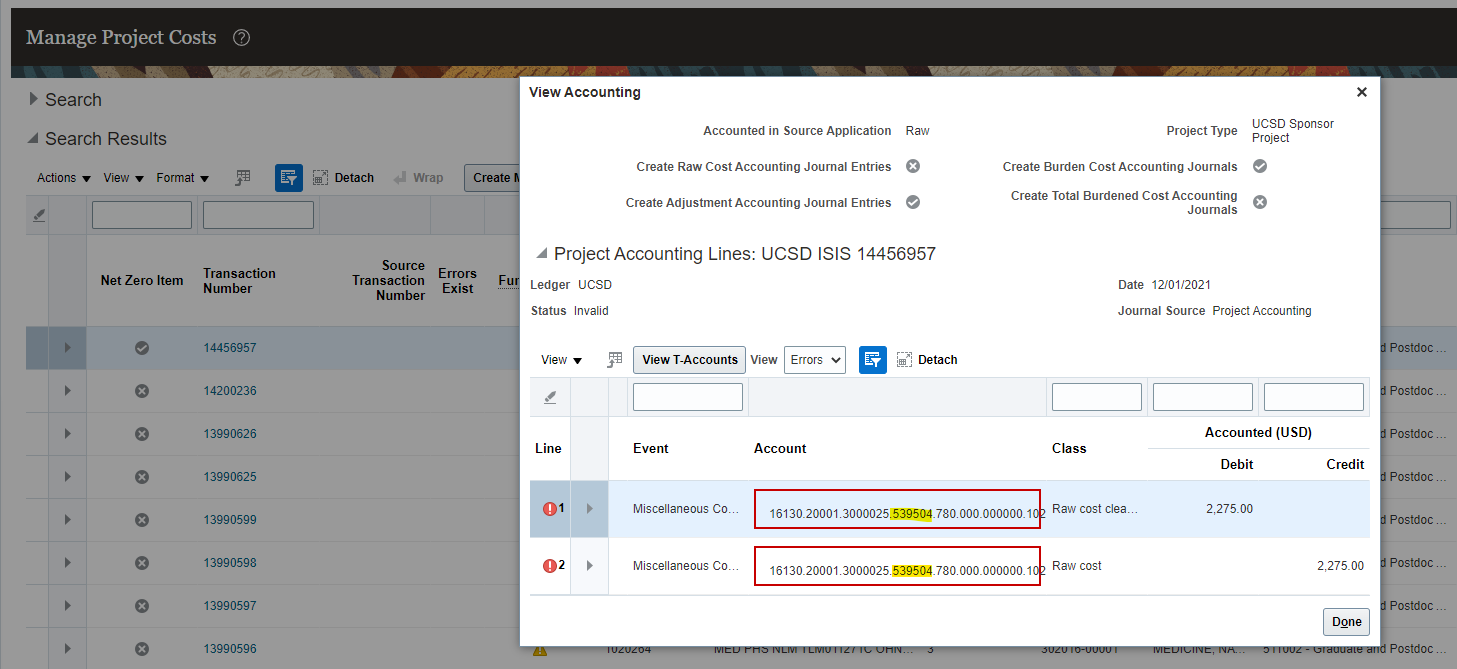Screen dimensions: 1457x669
Task: Open the Format menu
Action: point(182,178)
